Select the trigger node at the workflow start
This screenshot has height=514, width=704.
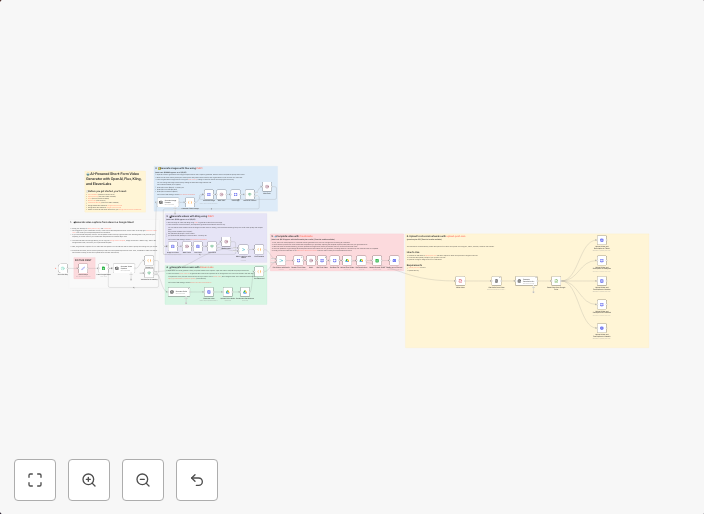point(62,268)
